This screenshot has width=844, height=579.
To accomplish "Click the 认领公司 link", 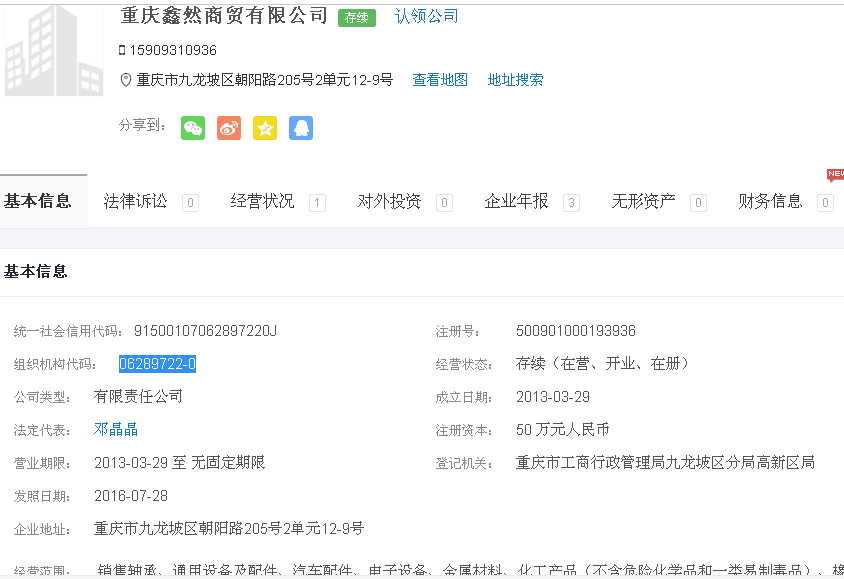I will pyautogui.click(x=427, y=16).
